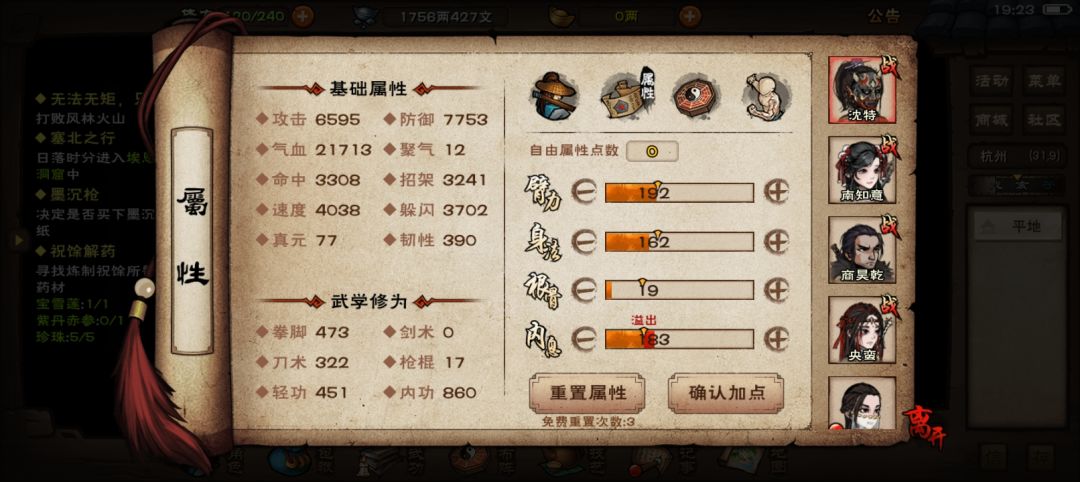Open the yin-yang bagua tab icon

click(695, 96)
